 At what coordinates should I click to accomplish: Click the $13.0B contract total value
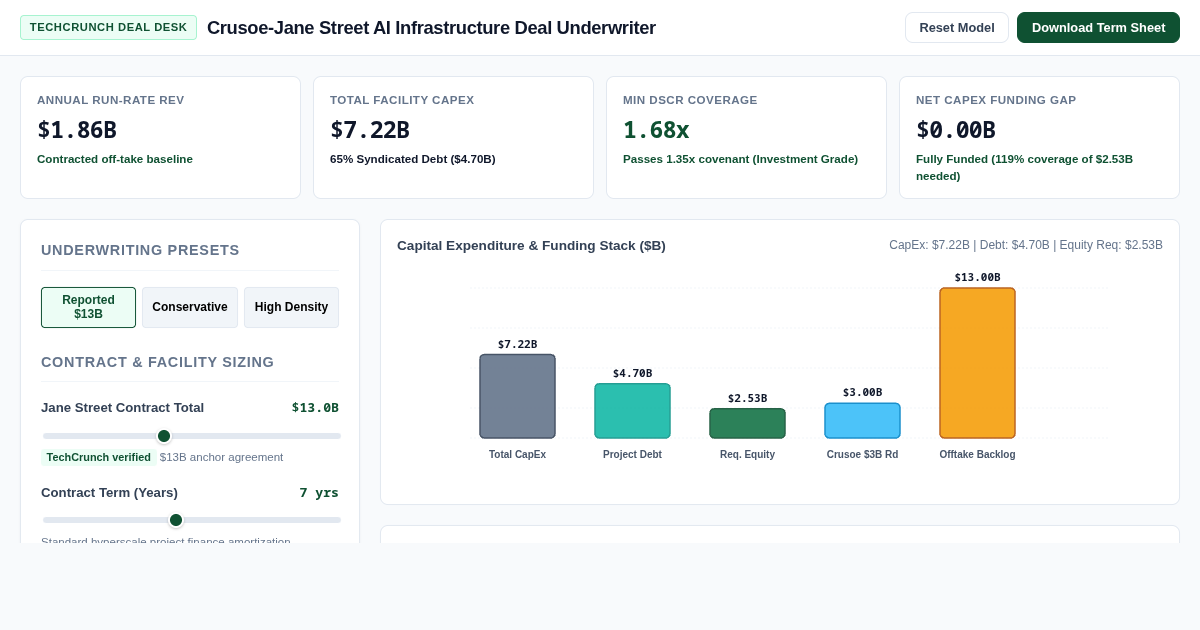(x=315, y=407)
